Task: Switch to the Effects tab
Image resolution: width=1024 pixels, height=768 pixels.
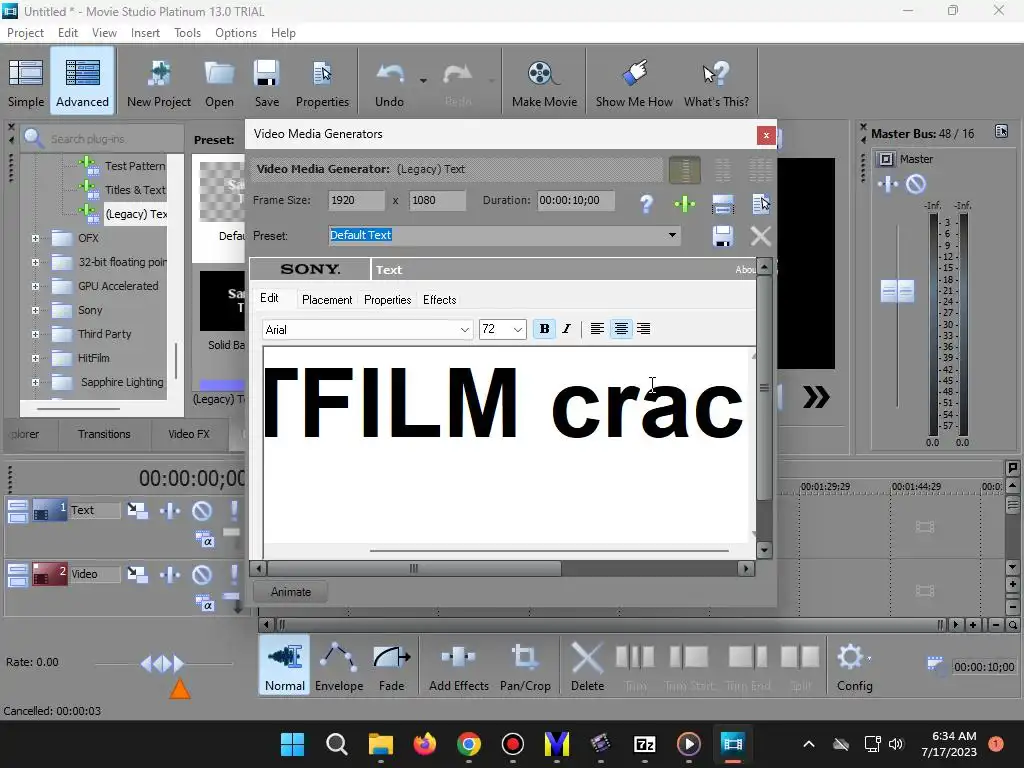Action: (440, 300)
